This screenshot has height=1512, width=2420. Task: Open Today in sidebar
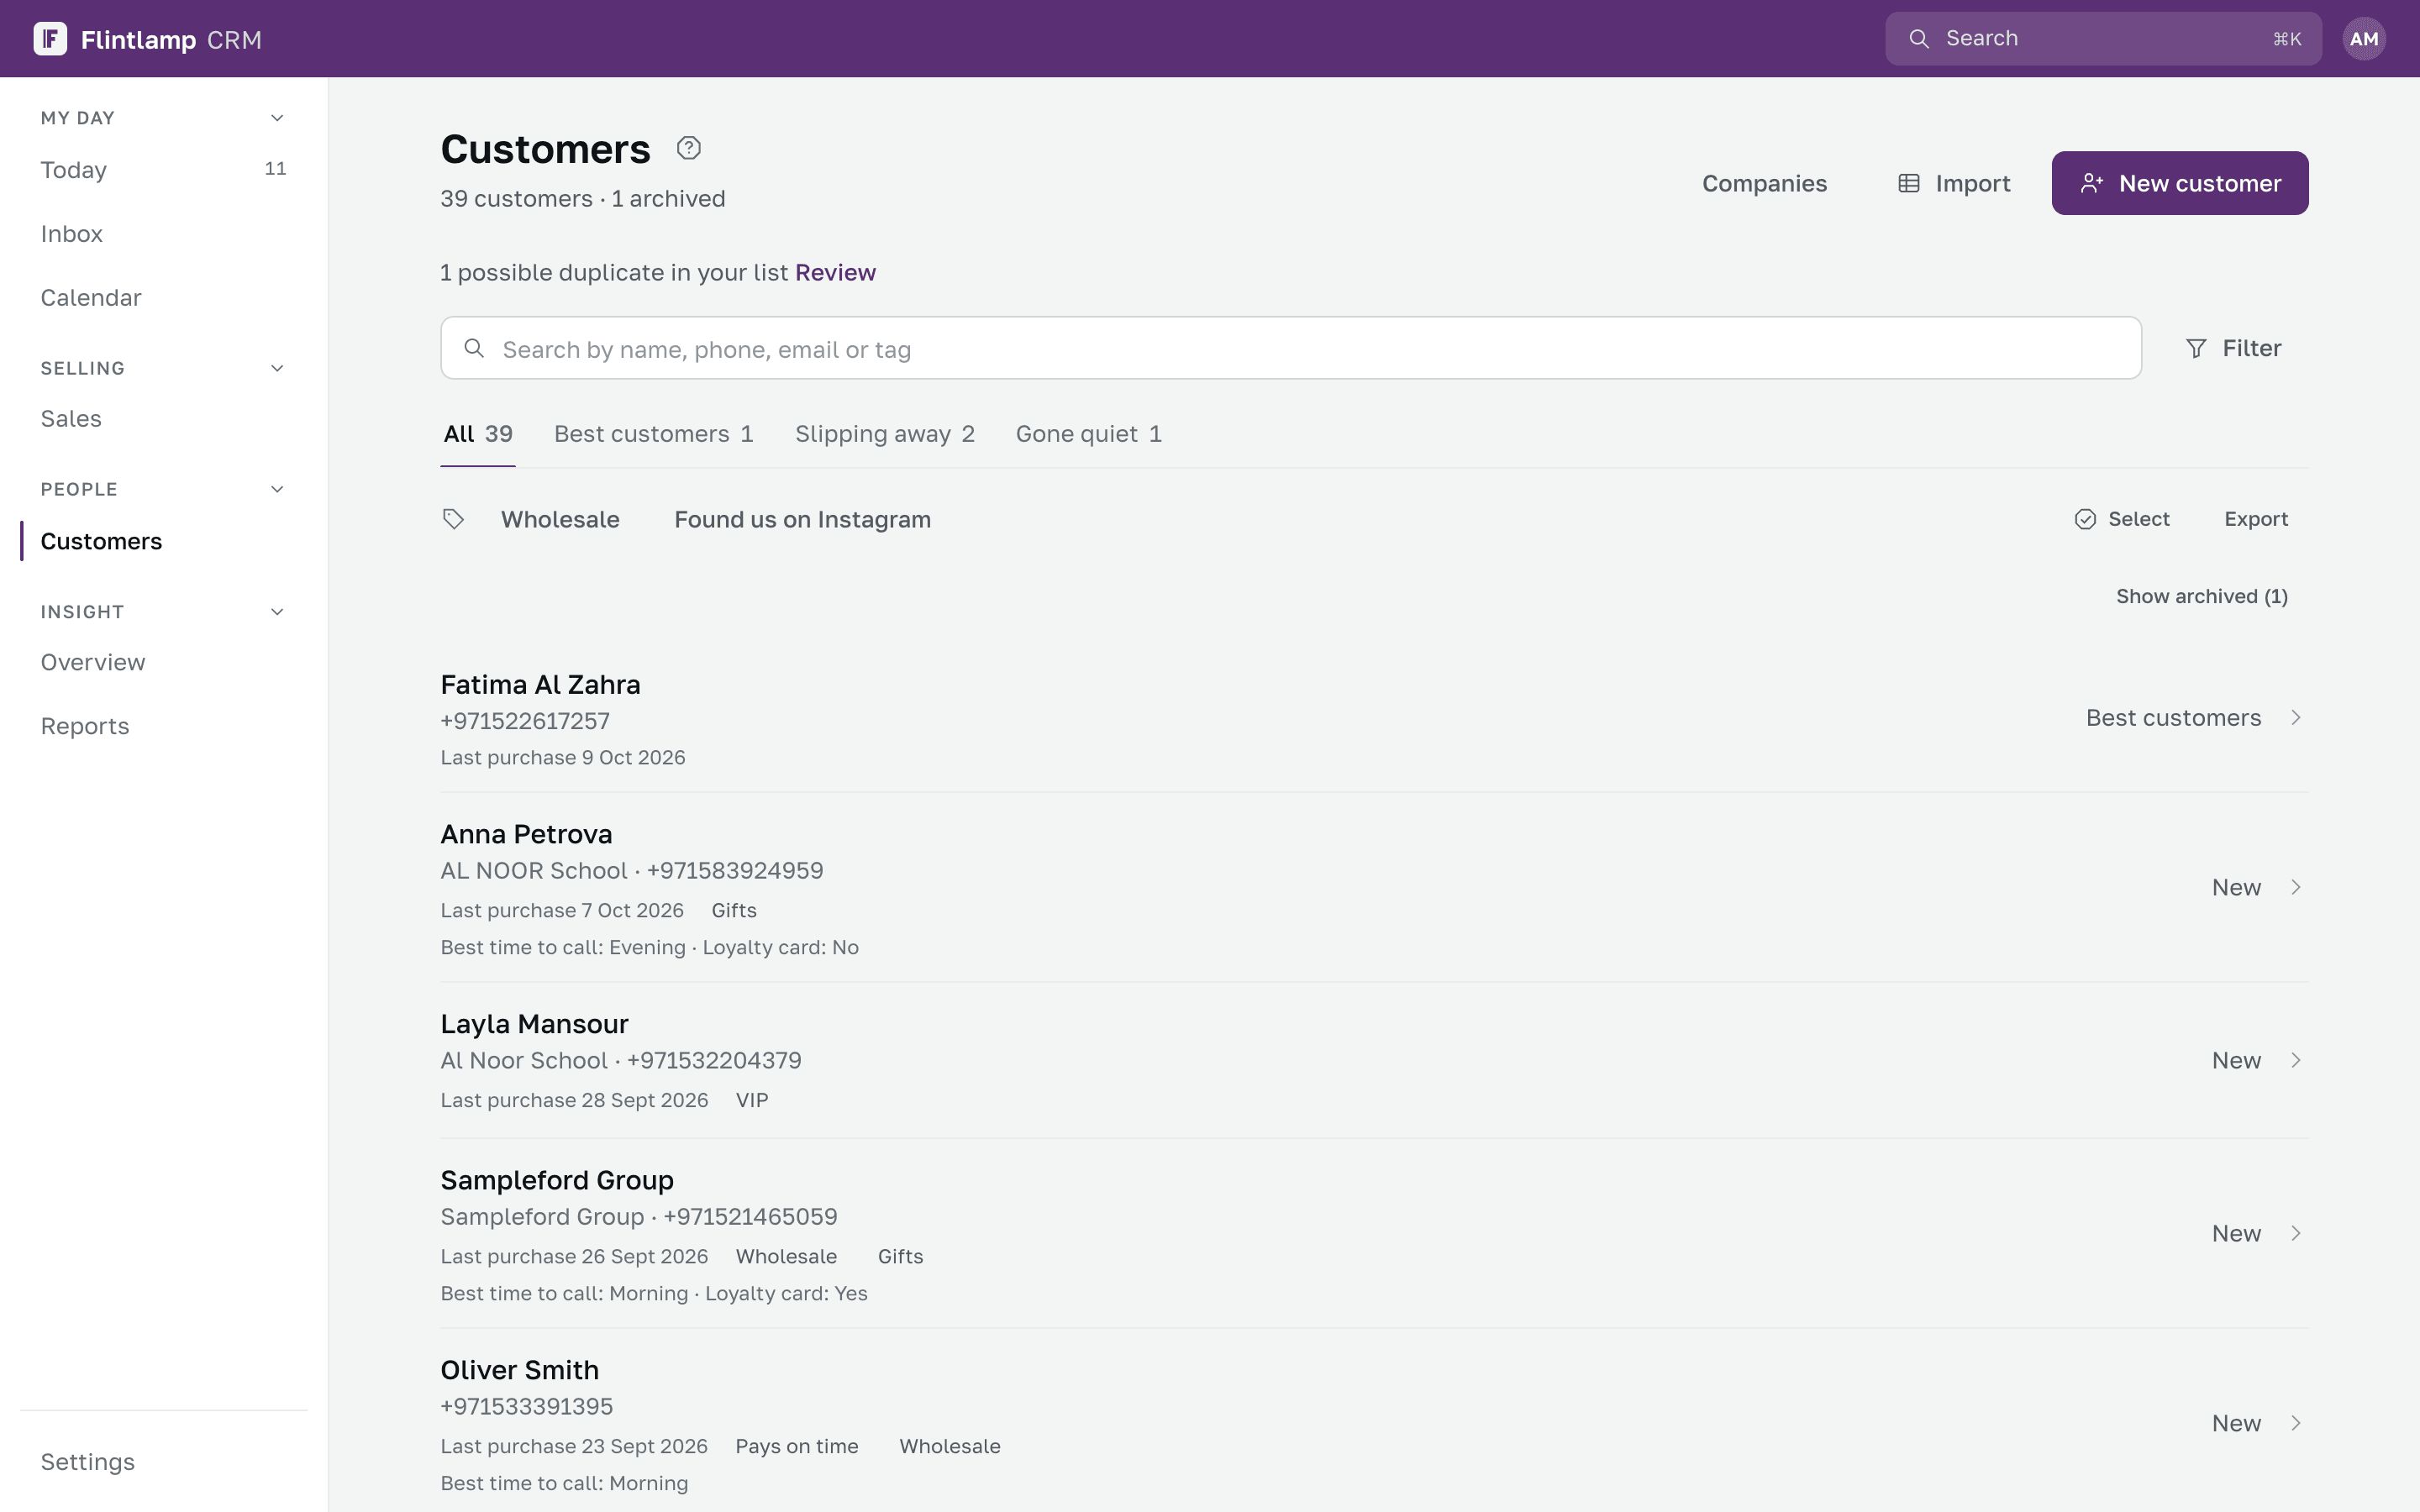(x=164, y=170)
